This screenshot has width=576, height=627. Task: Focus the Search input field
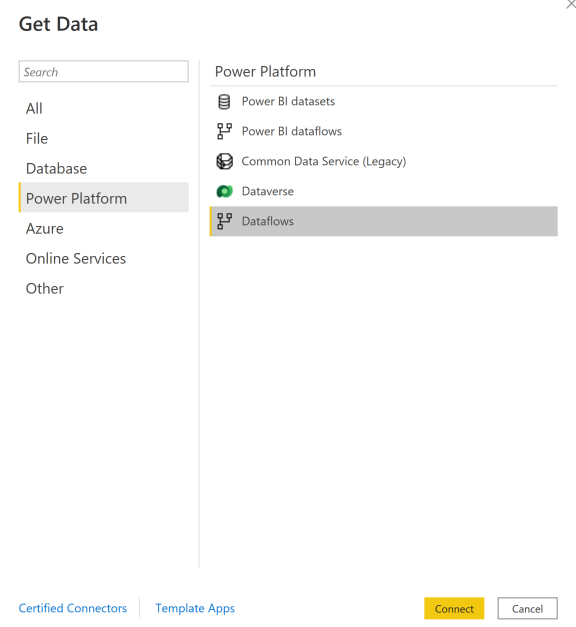click(104, 72)
